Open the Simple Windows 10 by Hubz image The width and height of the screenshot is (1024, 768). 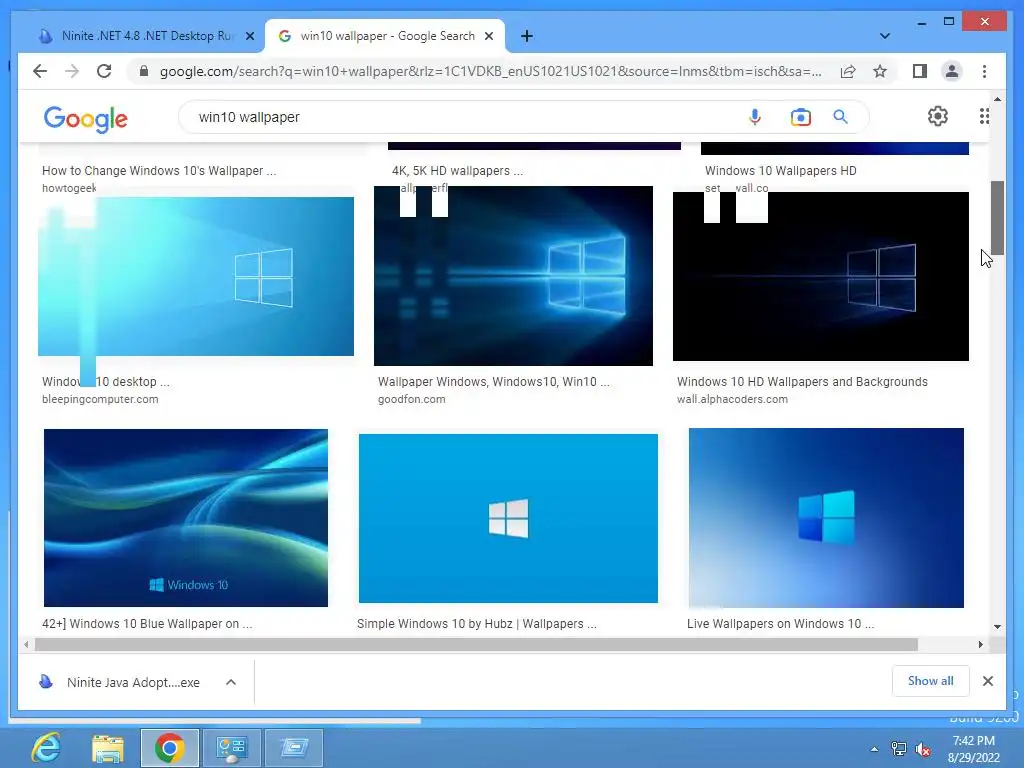[x=508, y=519]
